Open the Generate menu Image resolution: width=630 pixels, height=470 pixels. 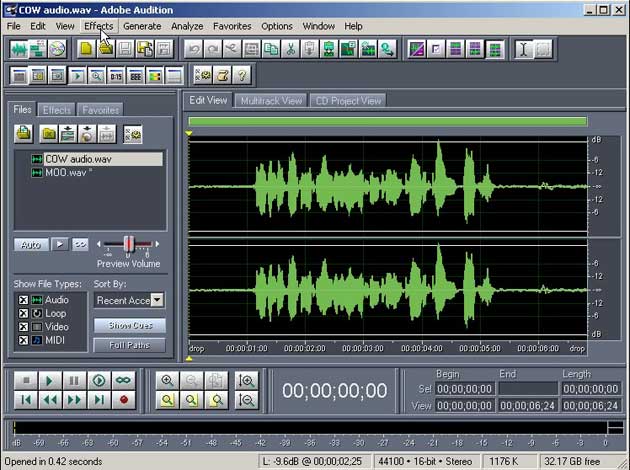(x=142, y=26)
